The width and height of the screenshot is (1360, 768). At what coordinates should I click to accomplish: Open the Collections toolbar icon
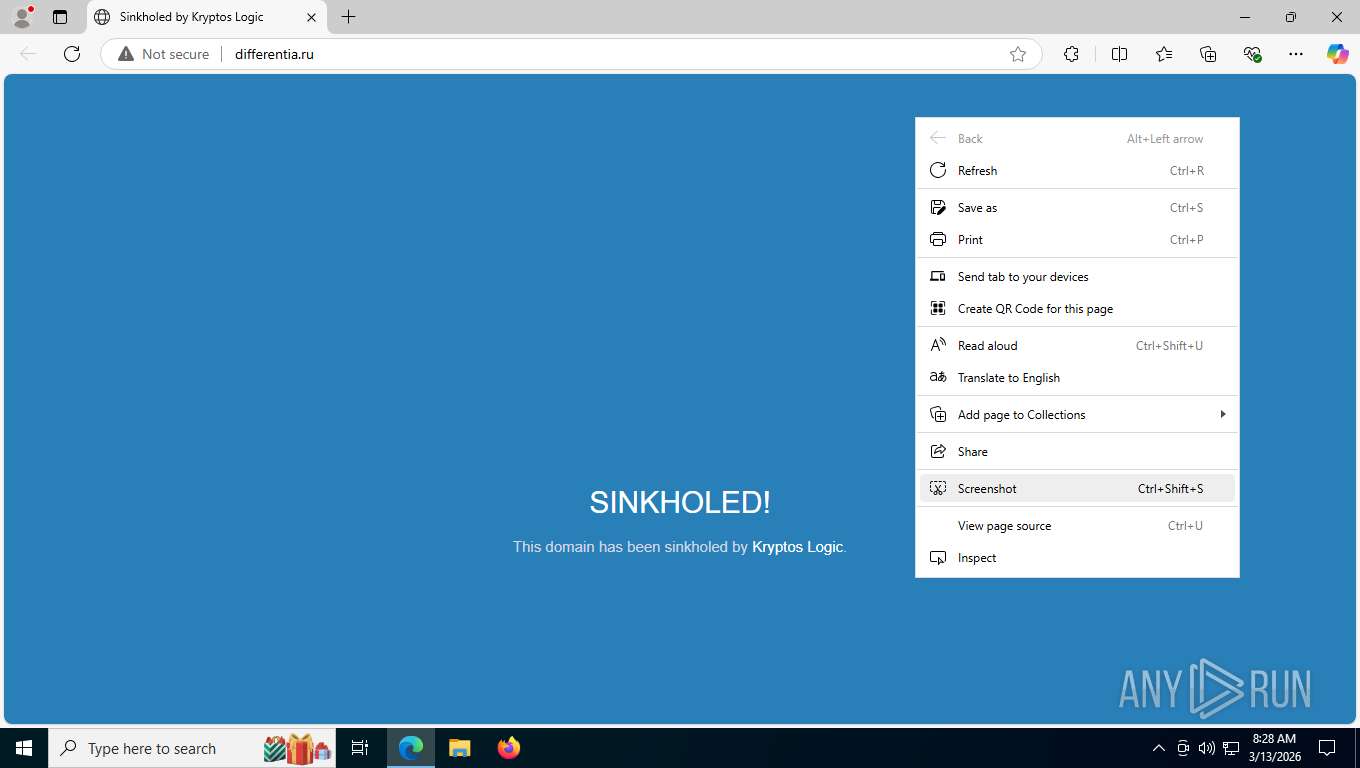click(x=1208, y=54)
